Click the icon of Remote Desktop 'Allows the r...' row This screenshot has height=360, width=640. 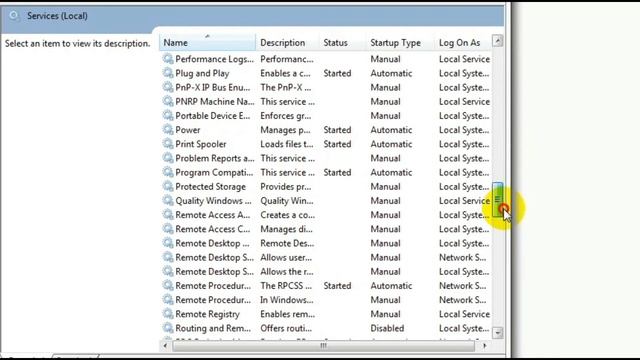168,271
